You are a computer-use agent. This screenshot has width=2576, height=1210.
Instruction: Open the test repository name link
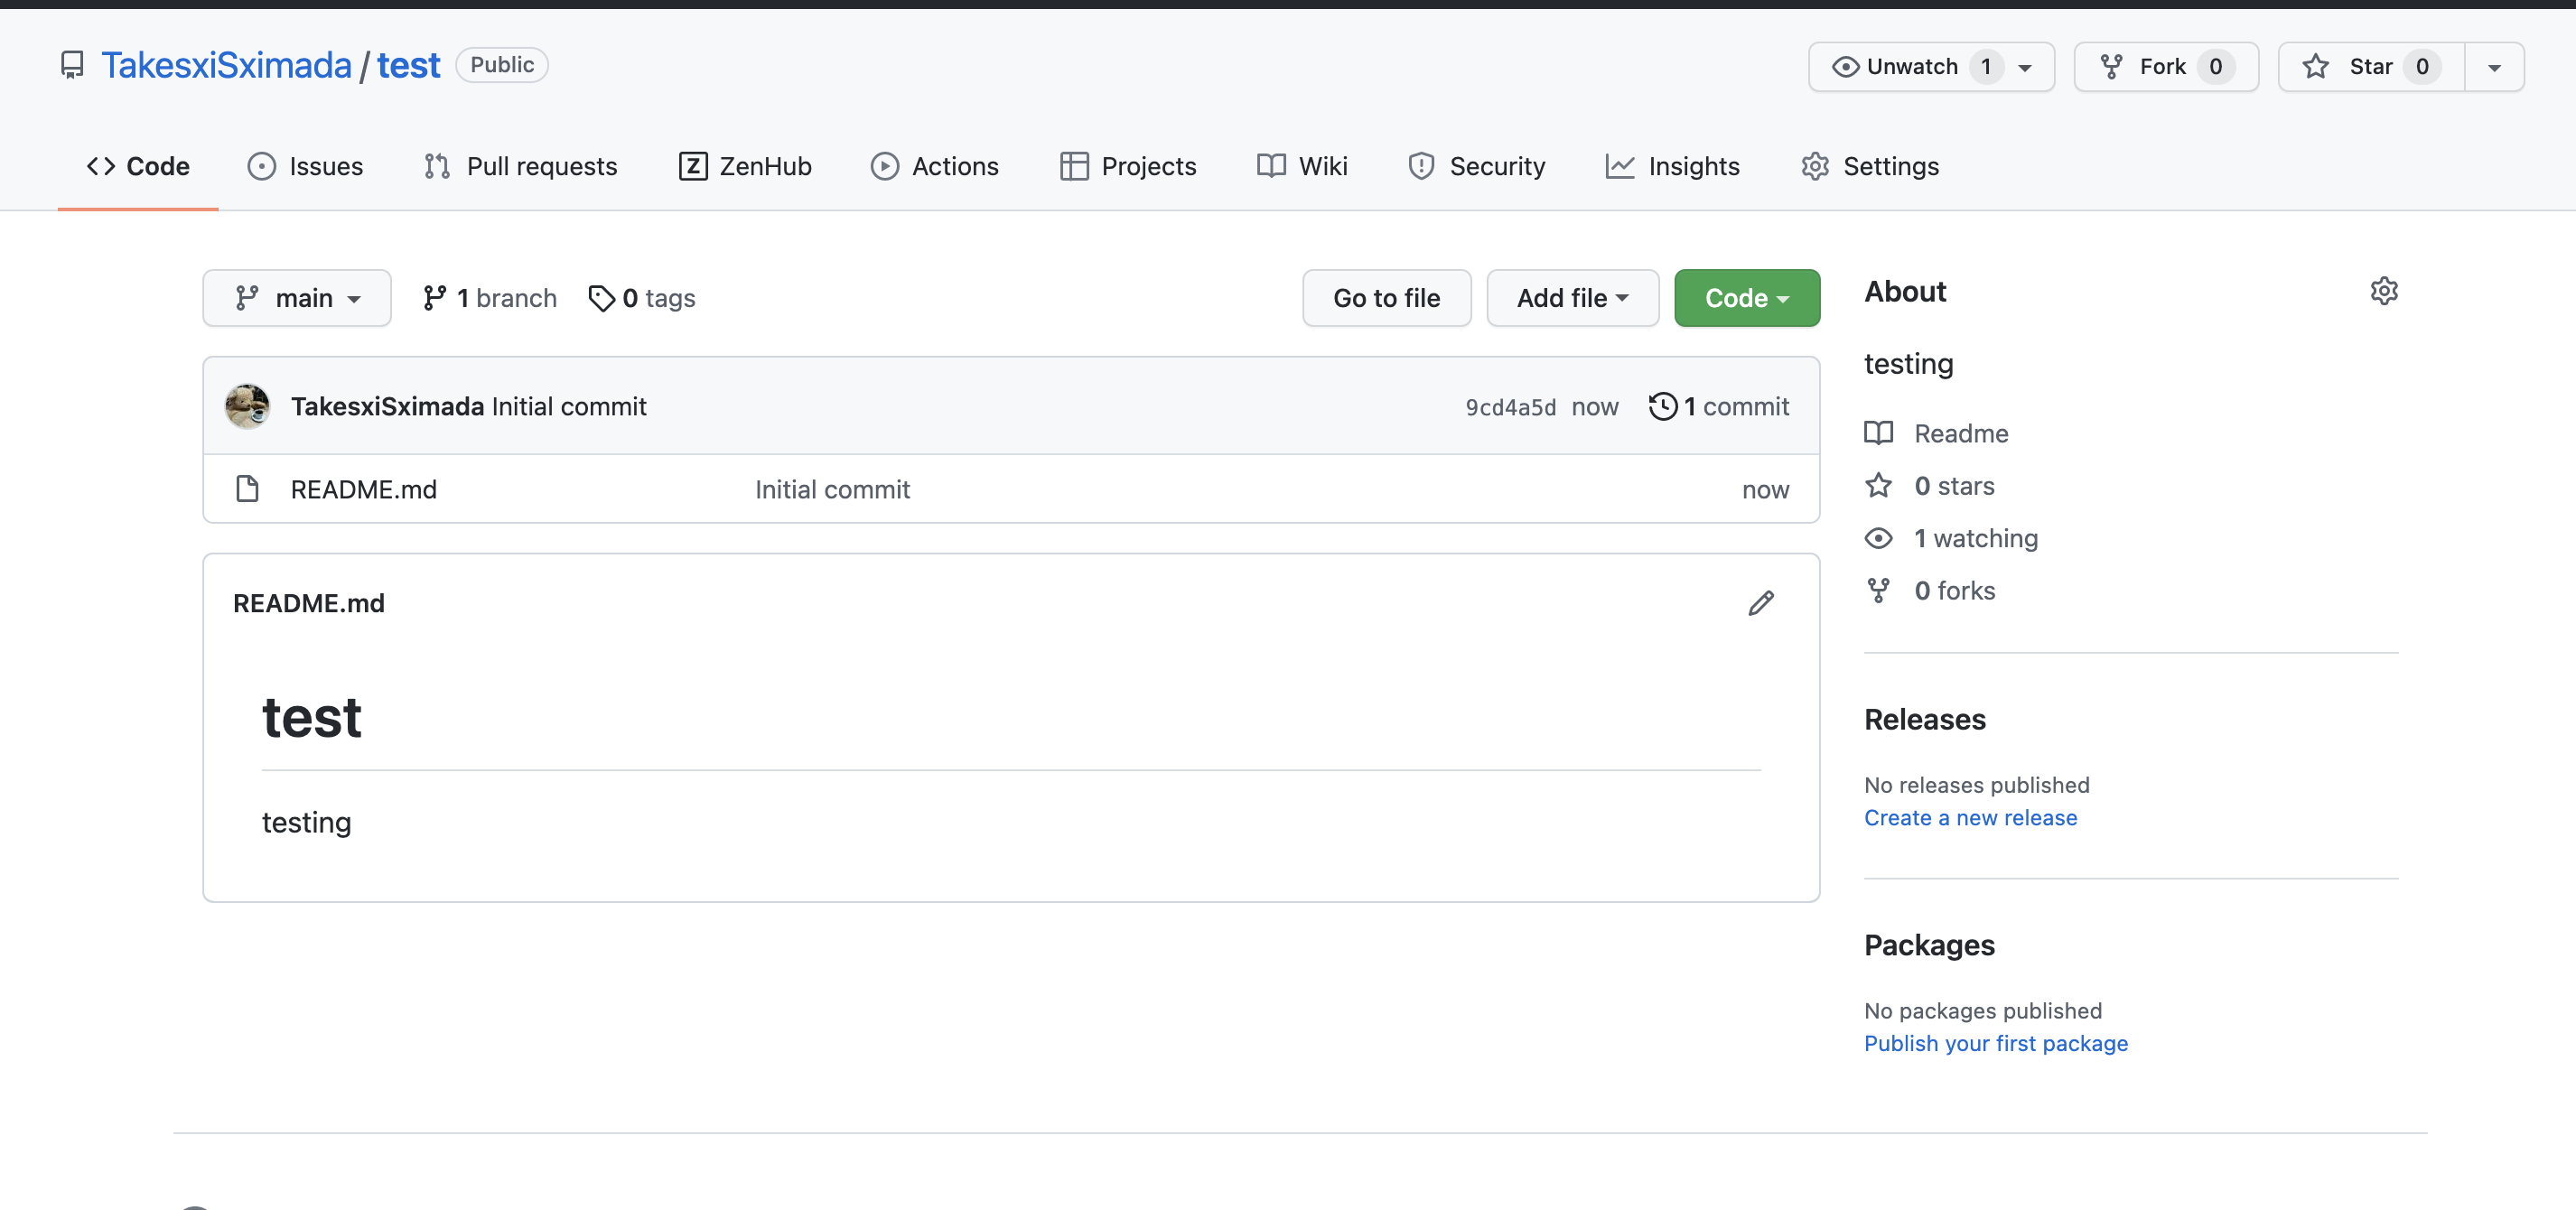pyautogui.click(x=408, y=65)
